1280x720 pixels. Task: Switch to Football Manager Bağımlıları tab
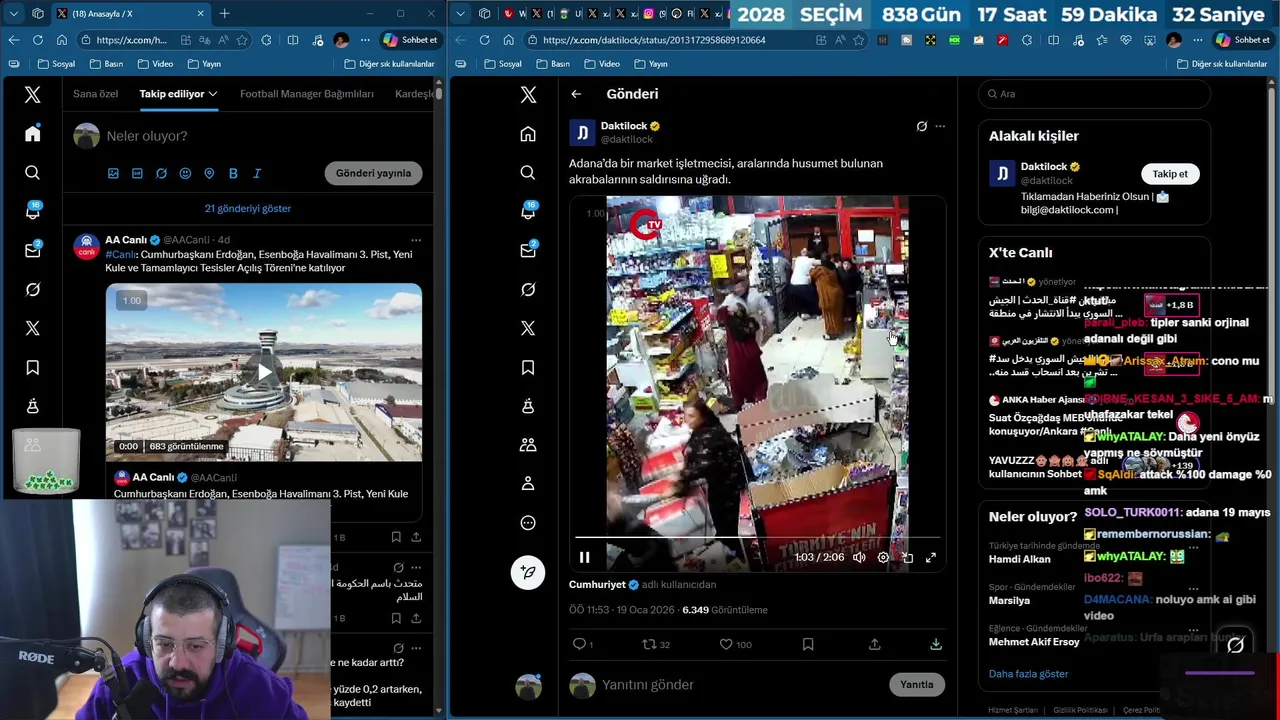(x=307, y=94)
